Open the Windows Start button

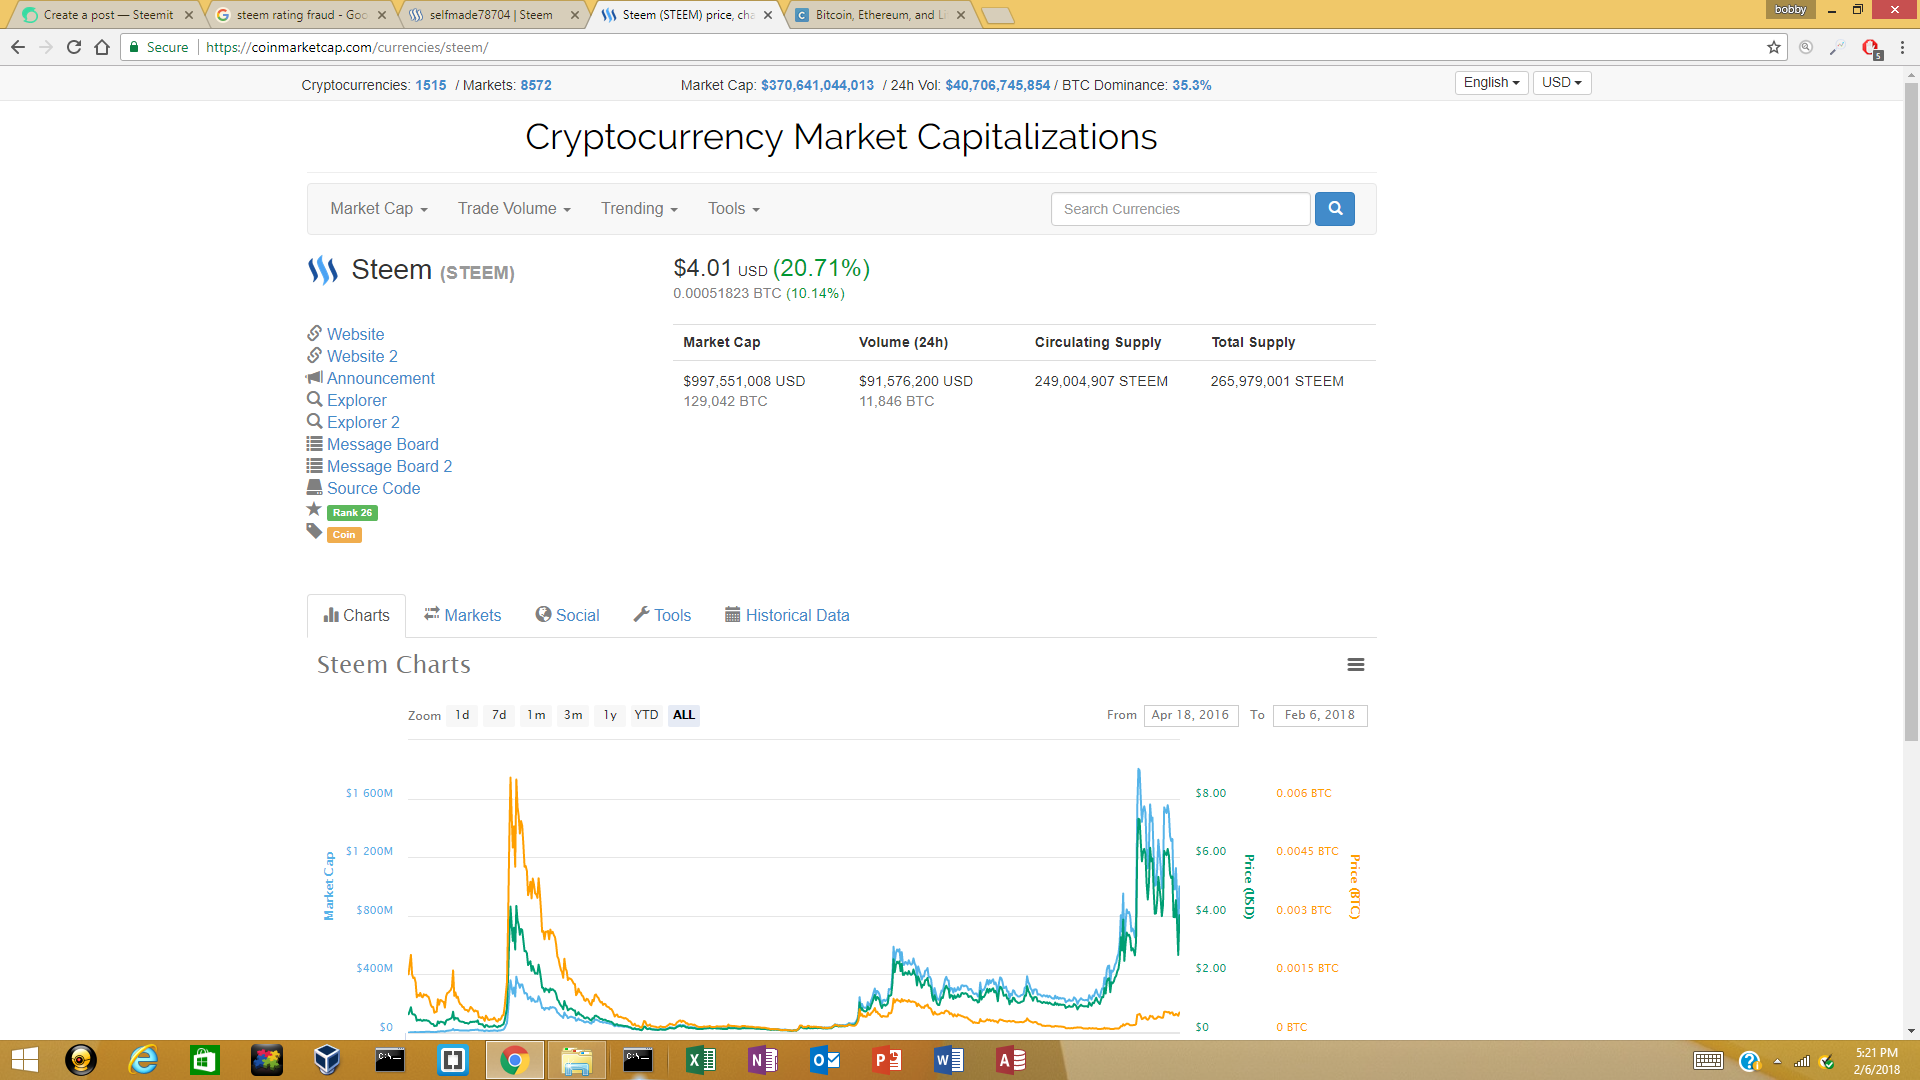[24, 1060]
